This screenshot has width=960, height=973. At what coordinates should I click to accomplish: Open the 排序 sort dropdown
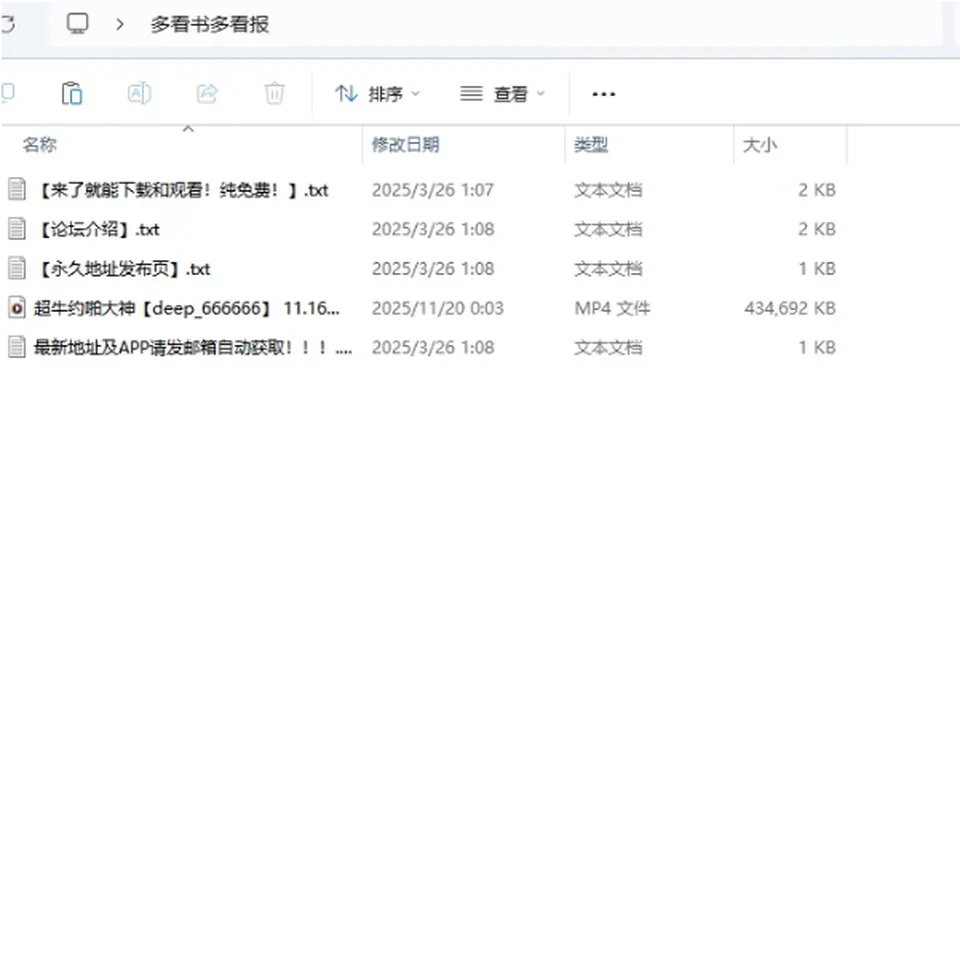(x=378, y=94)
